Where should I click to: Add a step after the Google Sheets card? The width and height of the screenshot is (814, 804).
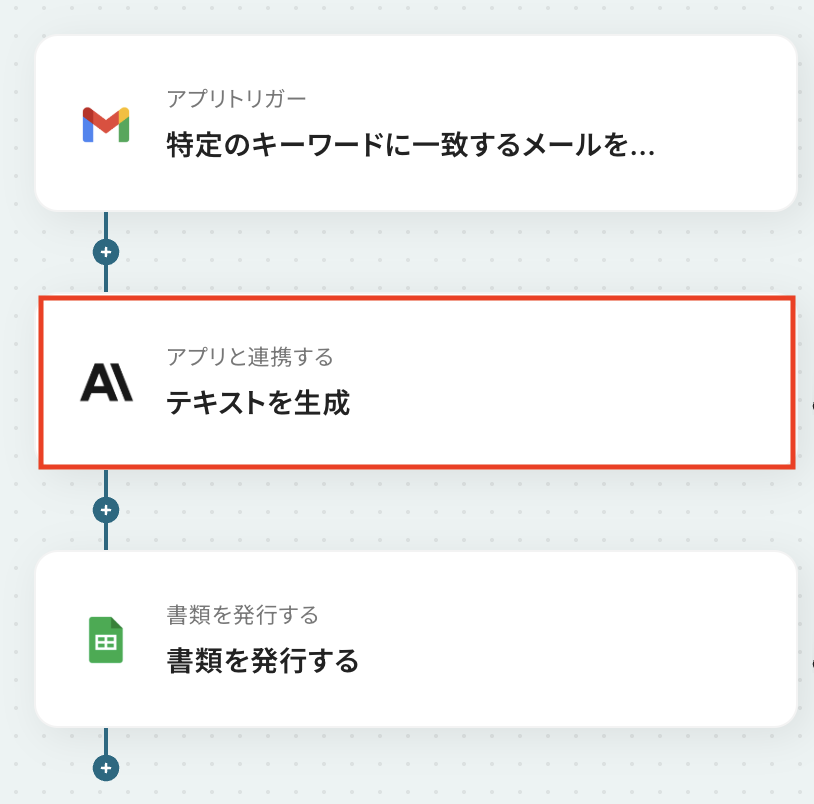[x=106, y=768]
